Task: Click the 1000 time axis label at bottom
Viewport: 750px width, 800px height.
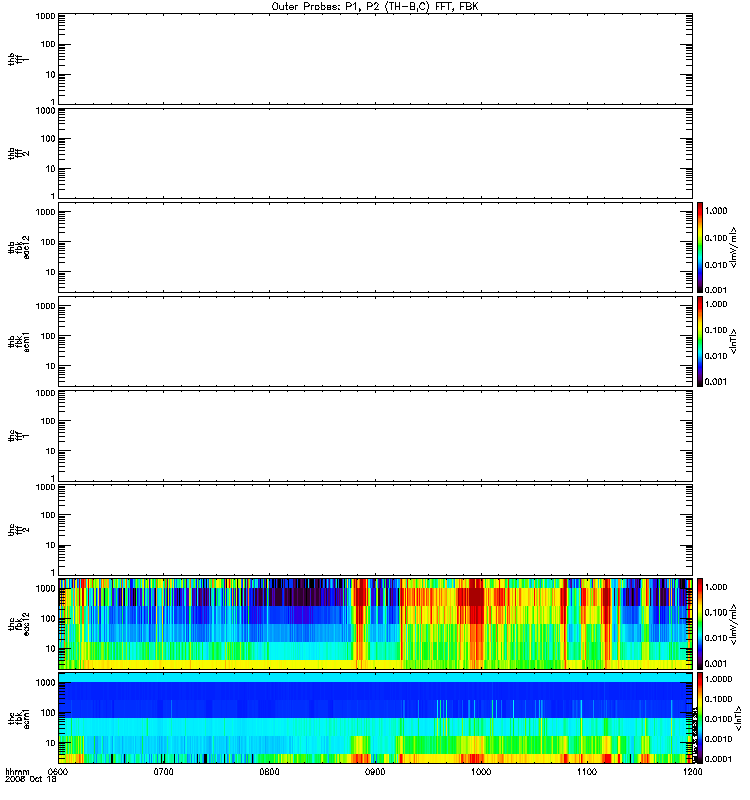Action: [x=481, y=772]
